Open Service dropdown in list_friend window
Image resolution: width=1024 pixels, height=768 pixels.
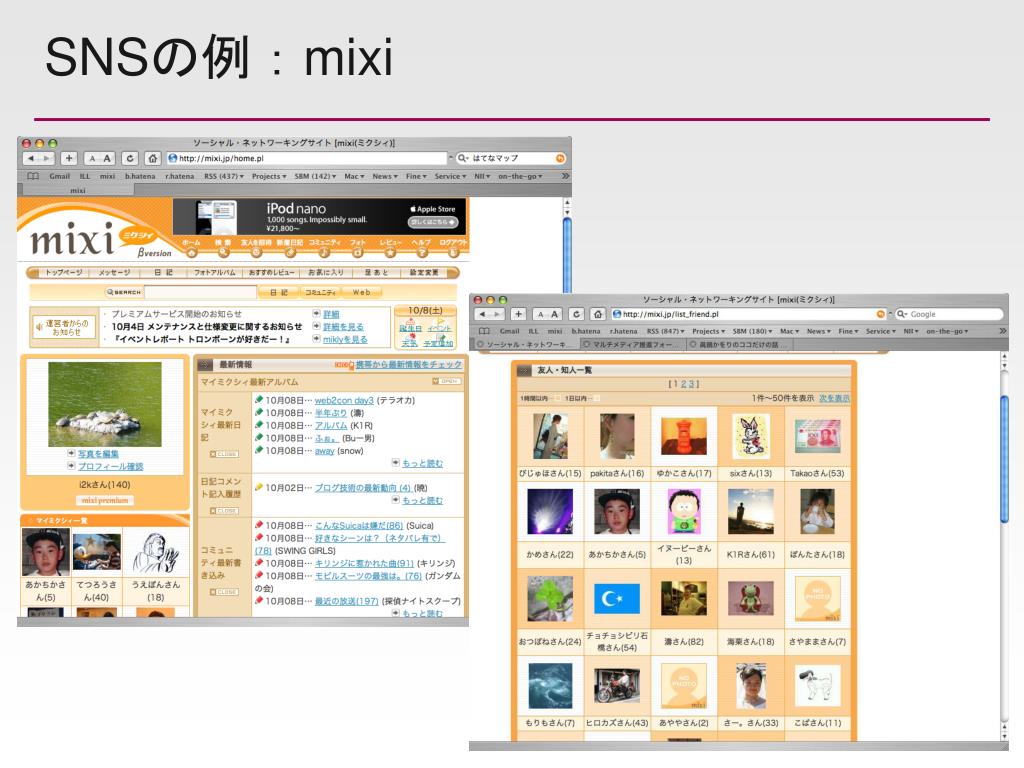pos(881,331)
